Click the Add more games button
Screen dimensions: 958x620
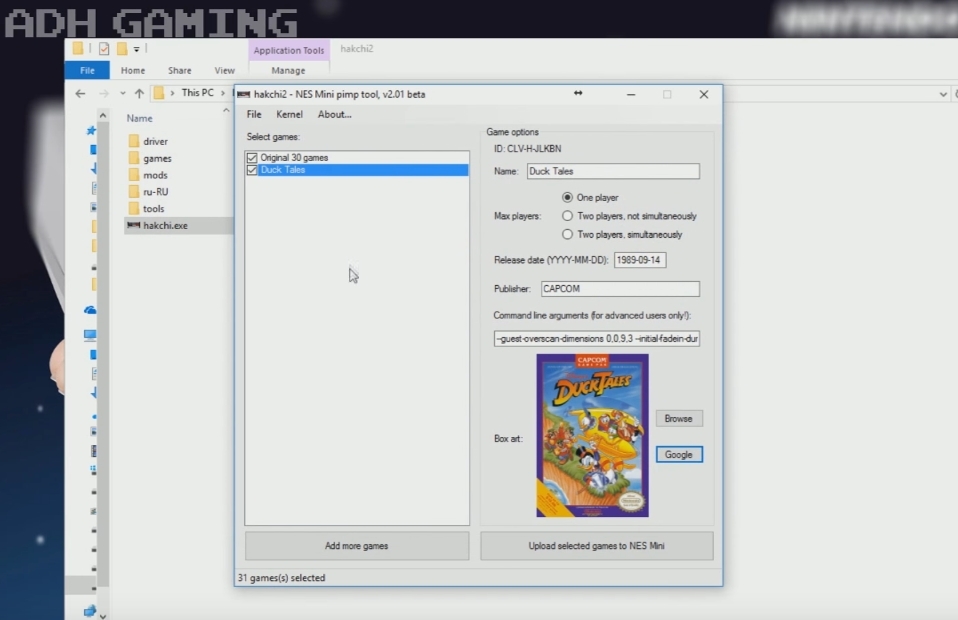(x=356, y=546)
